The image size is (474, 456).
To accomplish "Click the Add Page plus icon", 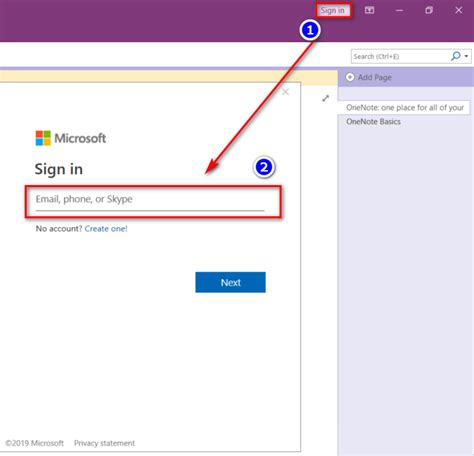I will pyautogui.click(x=350, y=77).
